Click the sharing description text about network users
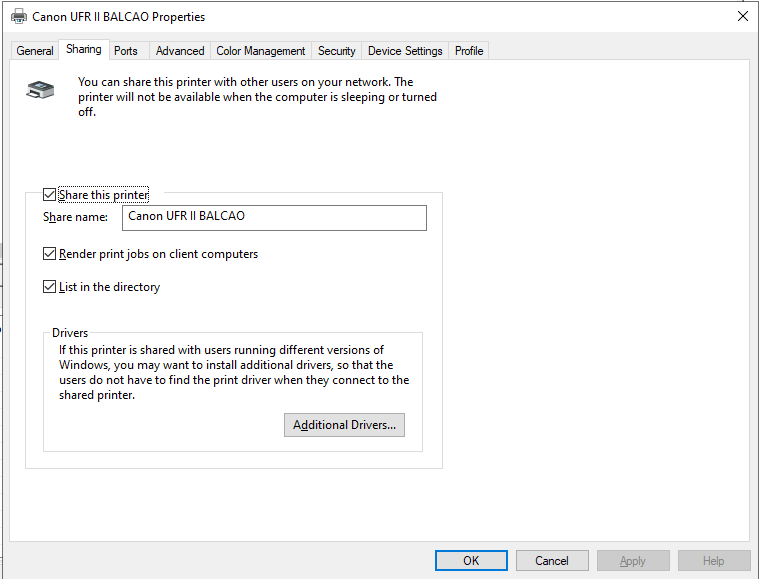 pos(258,97)
